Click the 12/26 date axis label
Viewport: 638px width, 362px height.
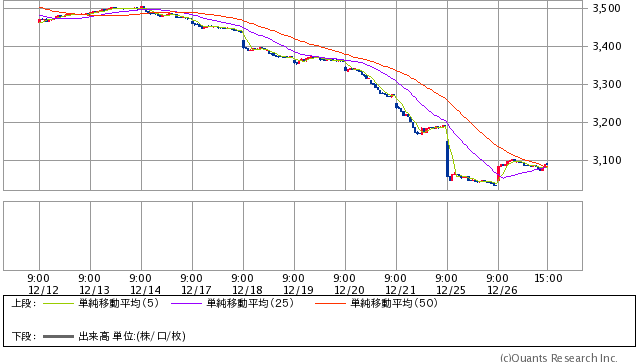click(502, 290)
